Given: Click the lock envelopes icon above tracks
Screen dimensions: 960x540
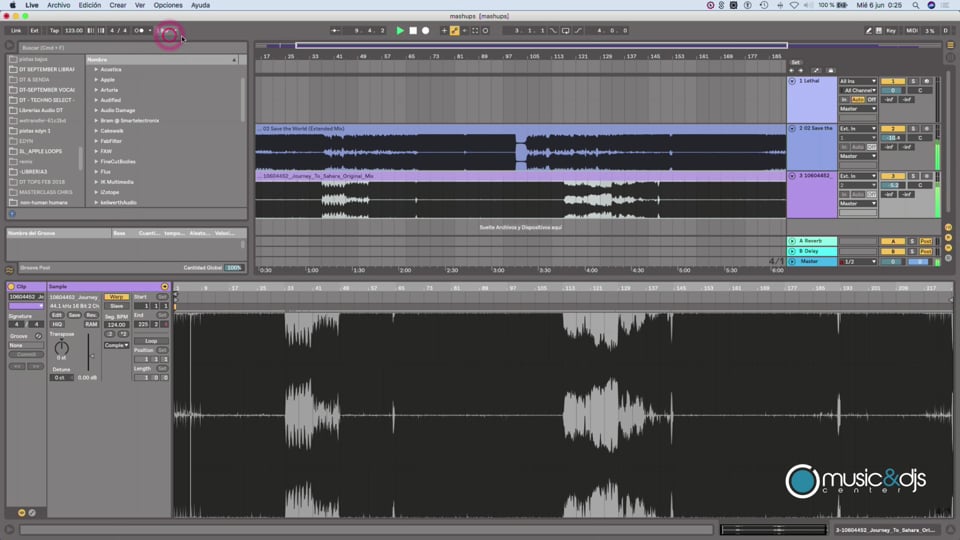Looking at the screenshot, I should click(831, 70).
